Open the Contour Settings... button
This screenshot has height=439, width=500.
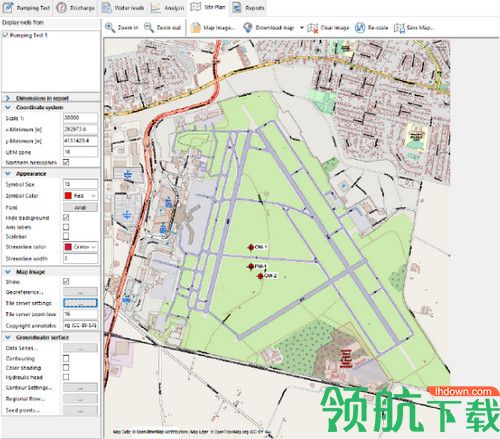coord(80,388)
